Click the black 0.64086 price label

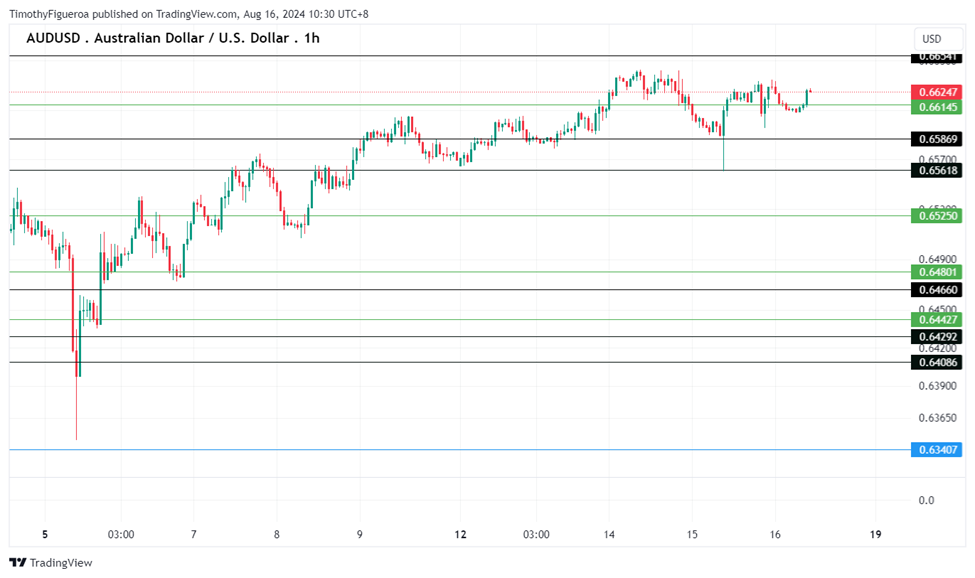pos(937,363)
